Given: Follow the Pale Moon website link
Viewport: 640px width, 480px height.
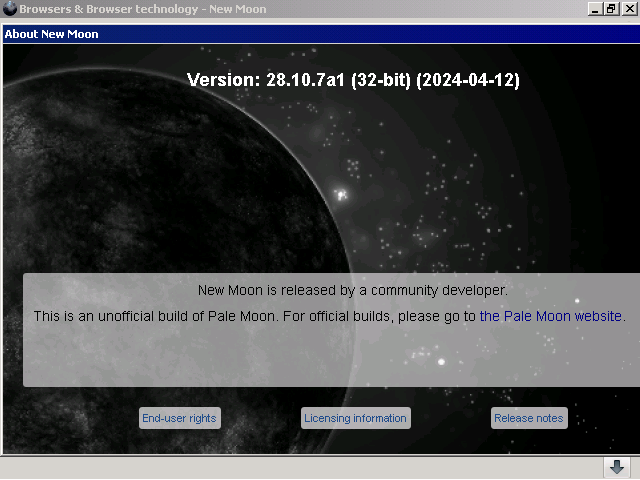Looking at the screenshot, I should click(551, 316).
